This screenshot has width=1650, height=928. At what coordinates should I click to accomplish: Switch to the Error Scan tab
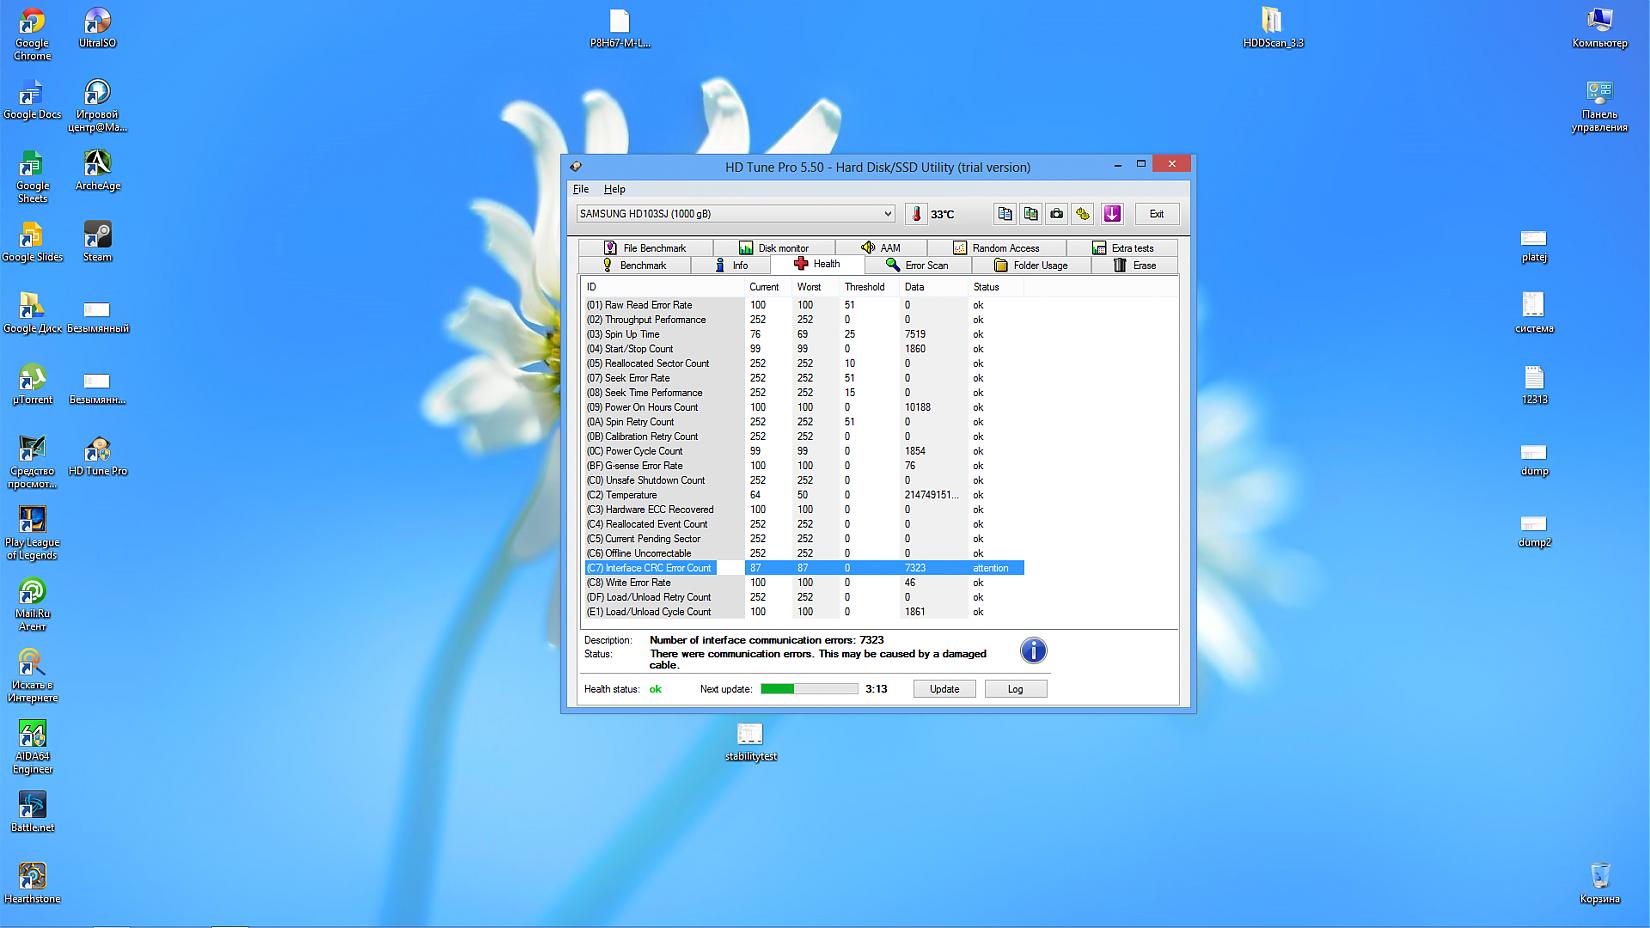click(916, 265)
